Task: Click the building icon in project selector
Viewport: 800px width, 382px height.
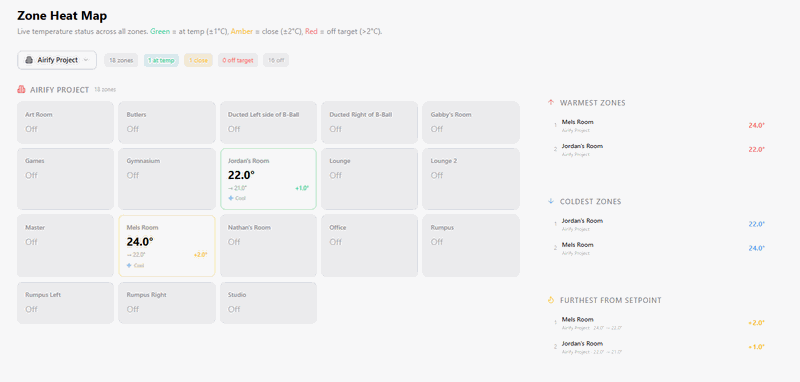Action: (29, 60)
